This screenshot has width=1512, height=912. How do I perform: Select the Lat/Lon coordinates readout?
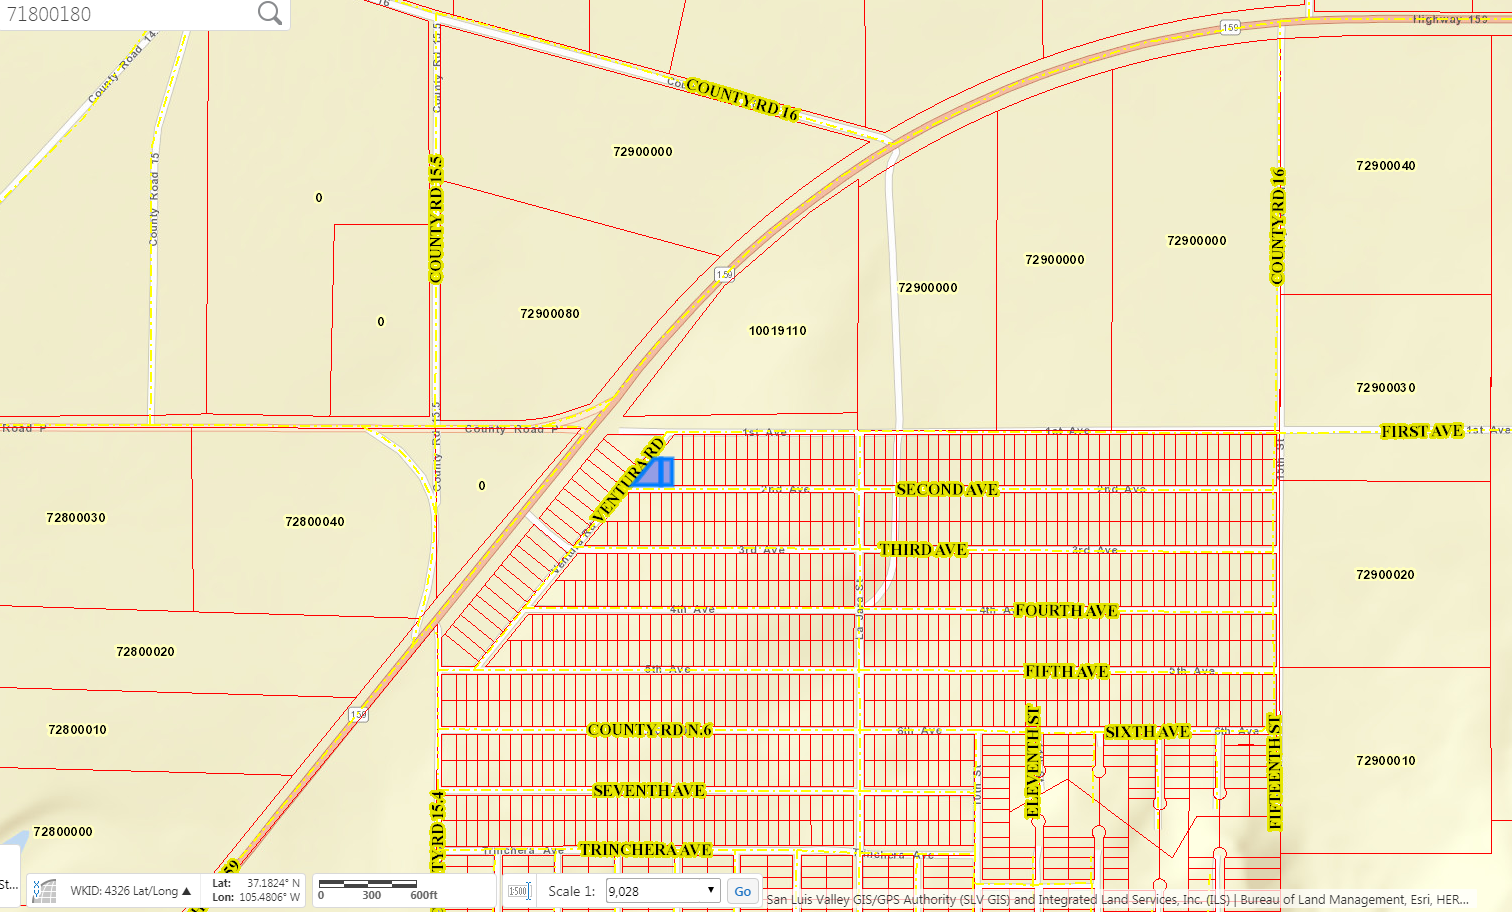[256, 890]
